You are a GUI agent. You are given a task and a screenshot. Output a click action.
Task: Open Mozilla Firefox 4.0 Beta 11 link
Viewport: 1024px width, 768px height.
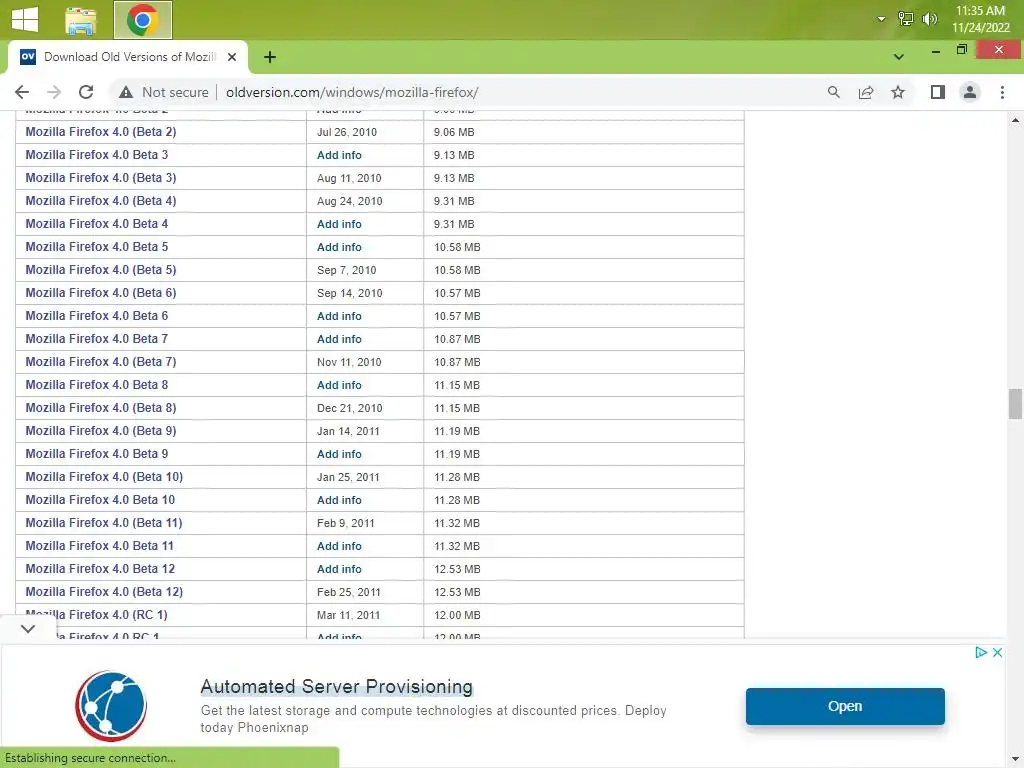(x=99, y=545)
